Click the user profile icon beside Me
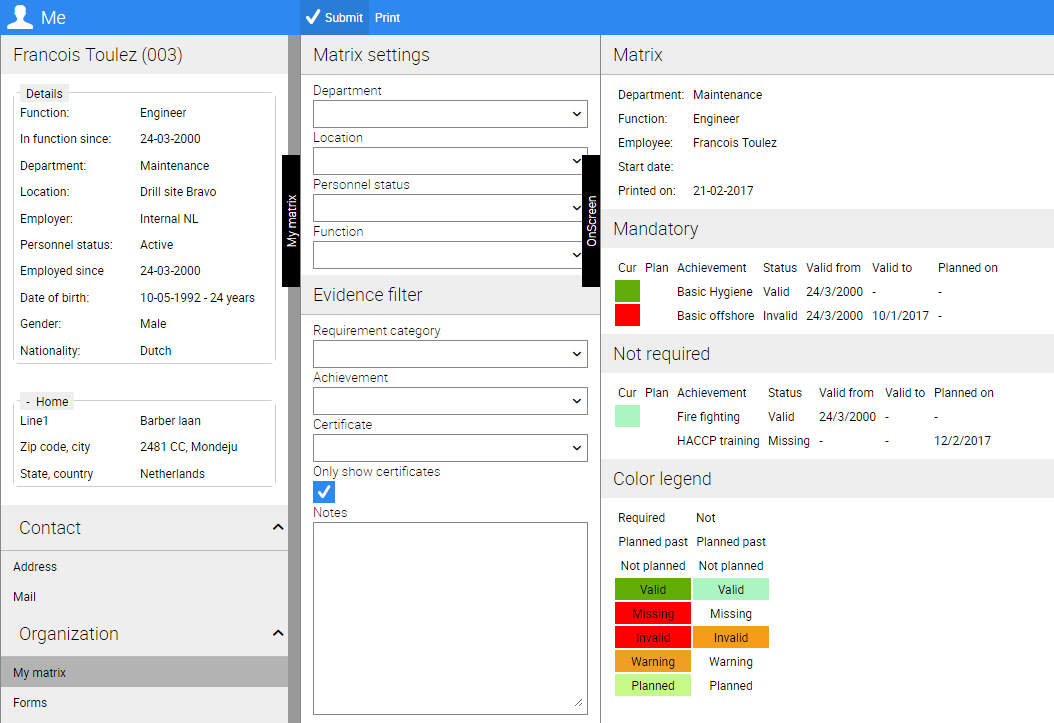Image resolution: width=1054 pixels, height=723 pixels. (x=20, y=17)
